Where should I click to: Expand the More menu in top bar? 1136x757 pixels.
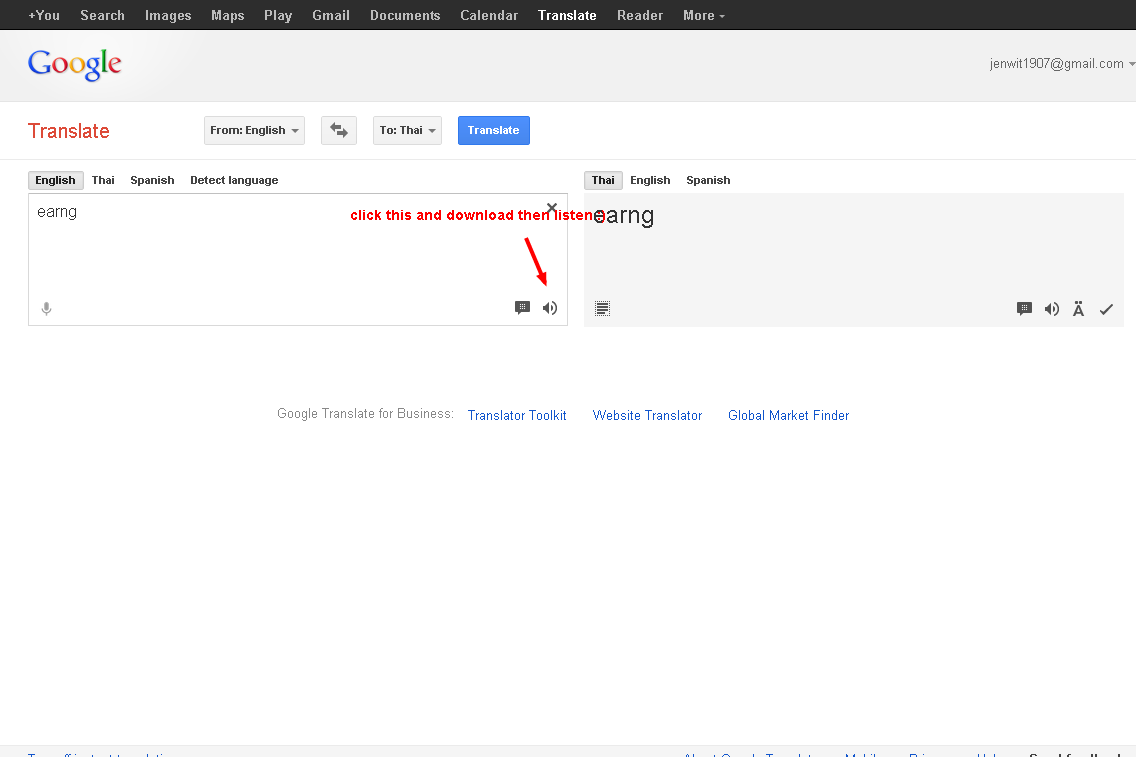pos(703,15)
